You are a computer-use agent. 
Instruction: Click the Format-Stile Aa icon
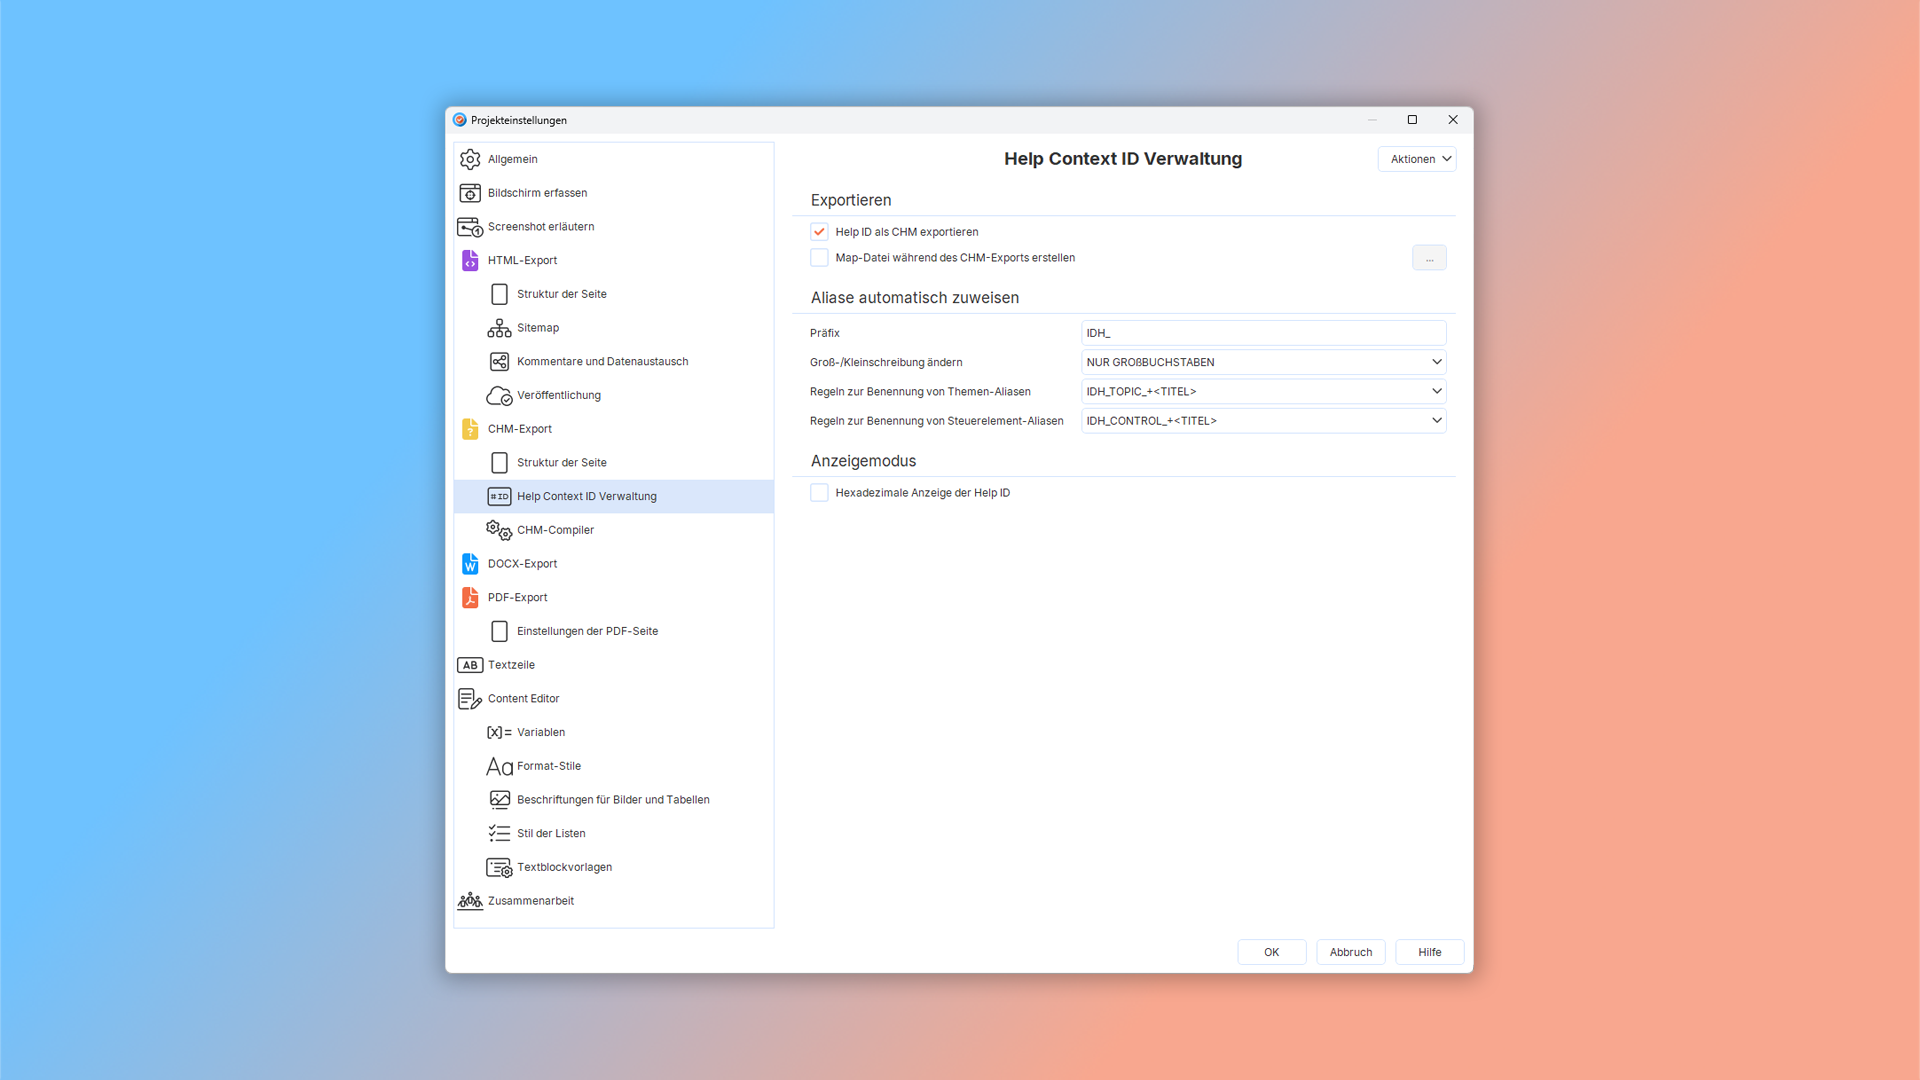(499, 767)
